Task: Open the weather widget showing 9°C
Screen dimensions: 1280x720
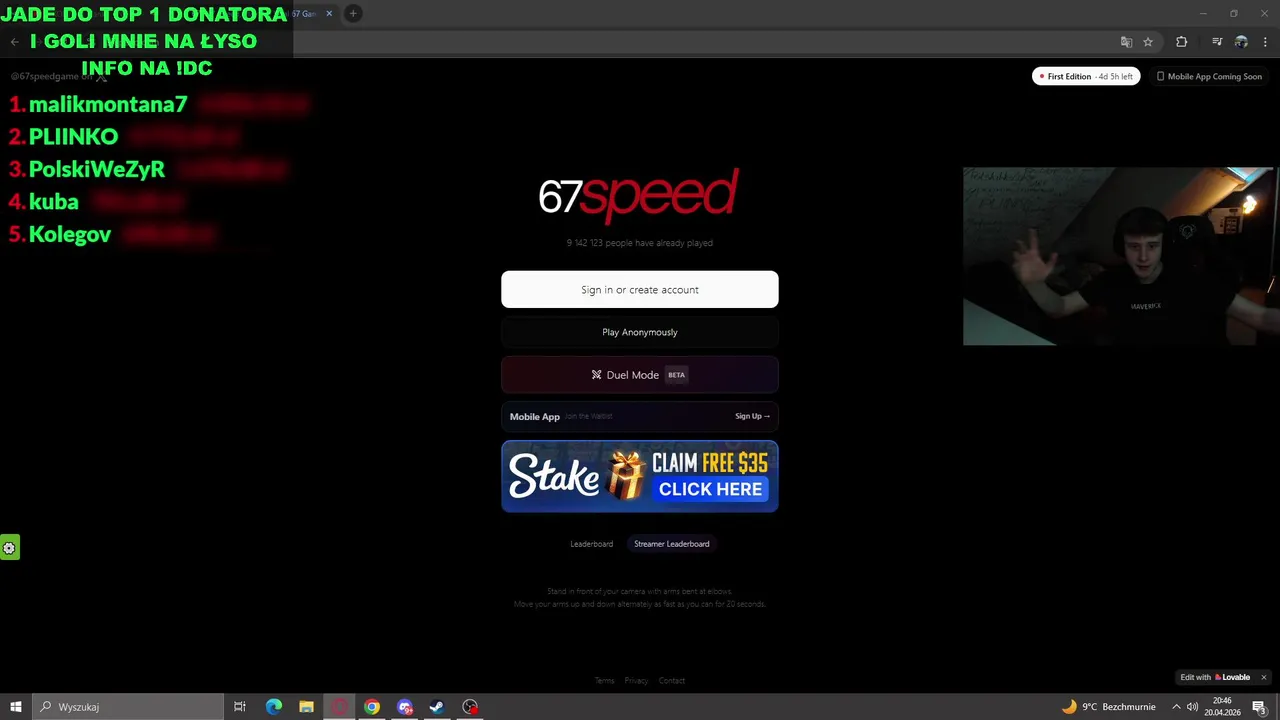Action: [x=1108, y=707]
